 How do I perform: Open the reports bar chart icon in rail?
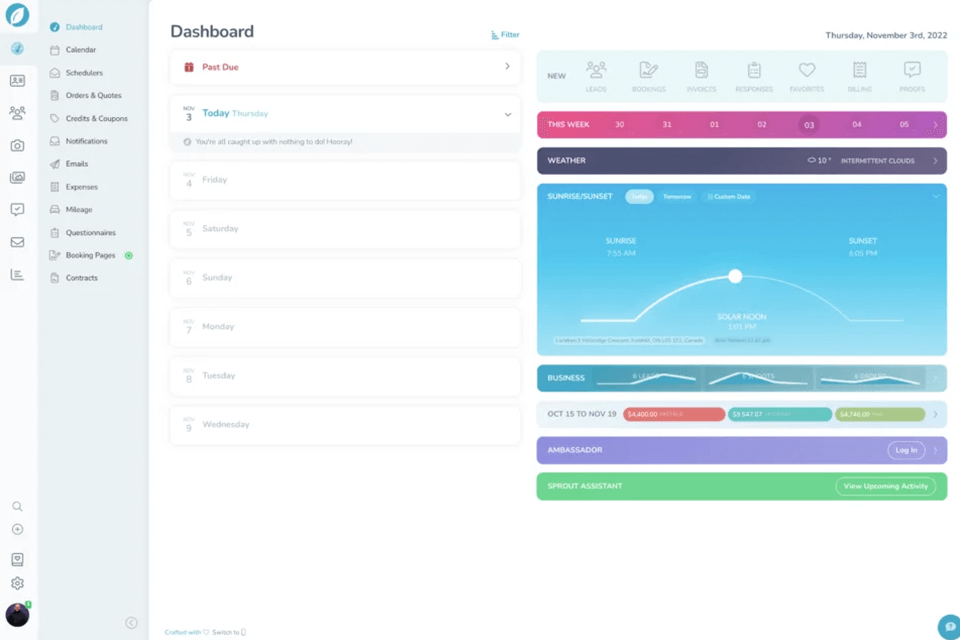pos(17,274)
